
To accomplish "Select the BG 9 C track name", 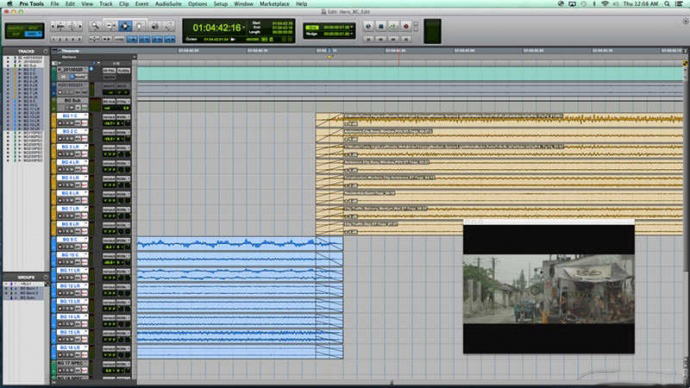I will 70,240.
